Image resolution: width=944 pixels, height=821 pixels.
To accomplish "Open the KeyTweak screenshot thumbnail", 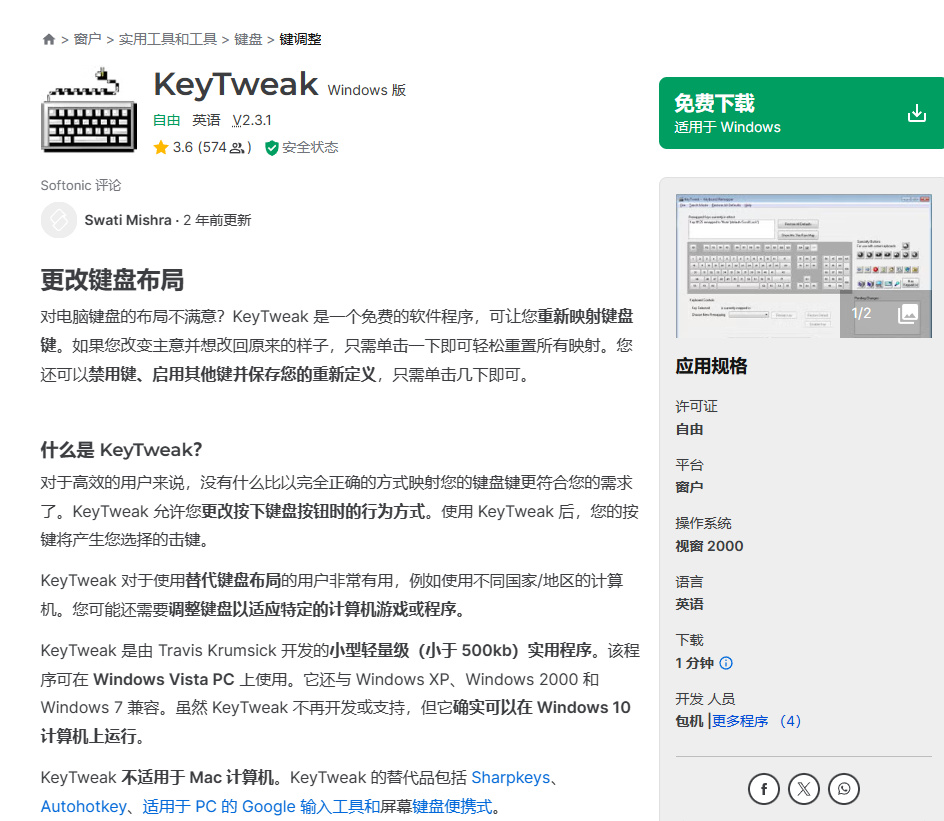I will 804,265.
